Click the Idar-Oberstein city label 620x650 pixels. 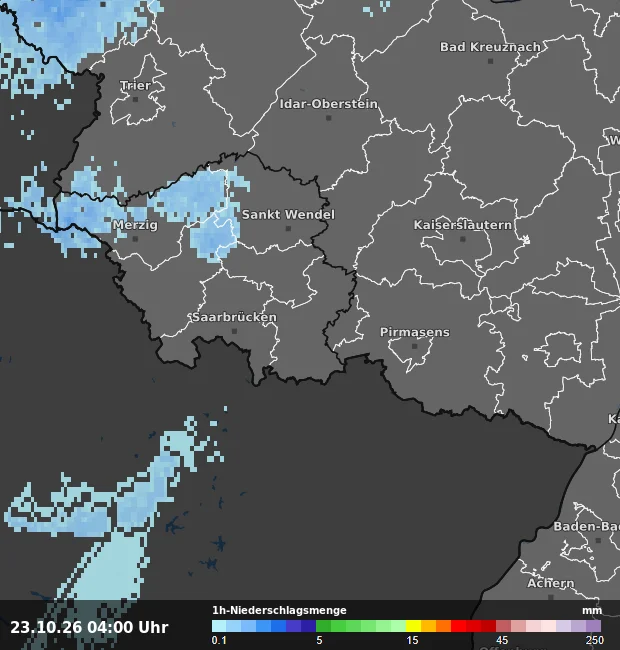[329, 104]
